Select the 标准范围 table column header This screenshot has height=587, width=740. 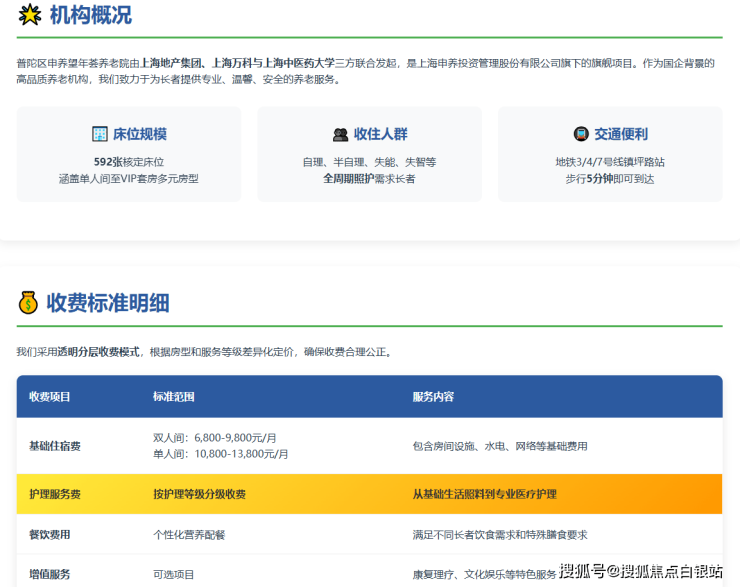(x=173, y=397)
